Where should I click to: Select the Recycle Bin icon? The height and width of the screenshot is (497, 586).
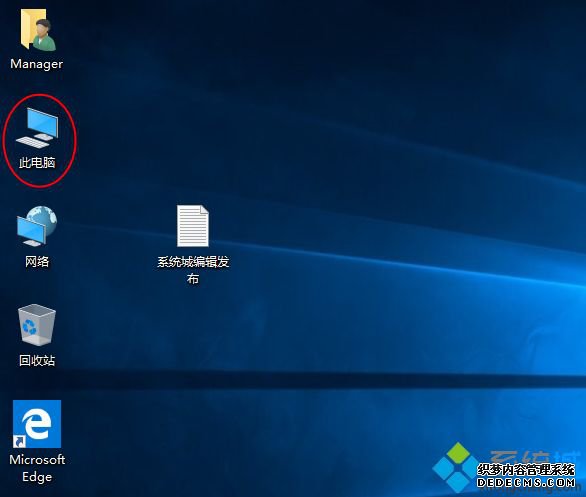click(x=37, y=325)
